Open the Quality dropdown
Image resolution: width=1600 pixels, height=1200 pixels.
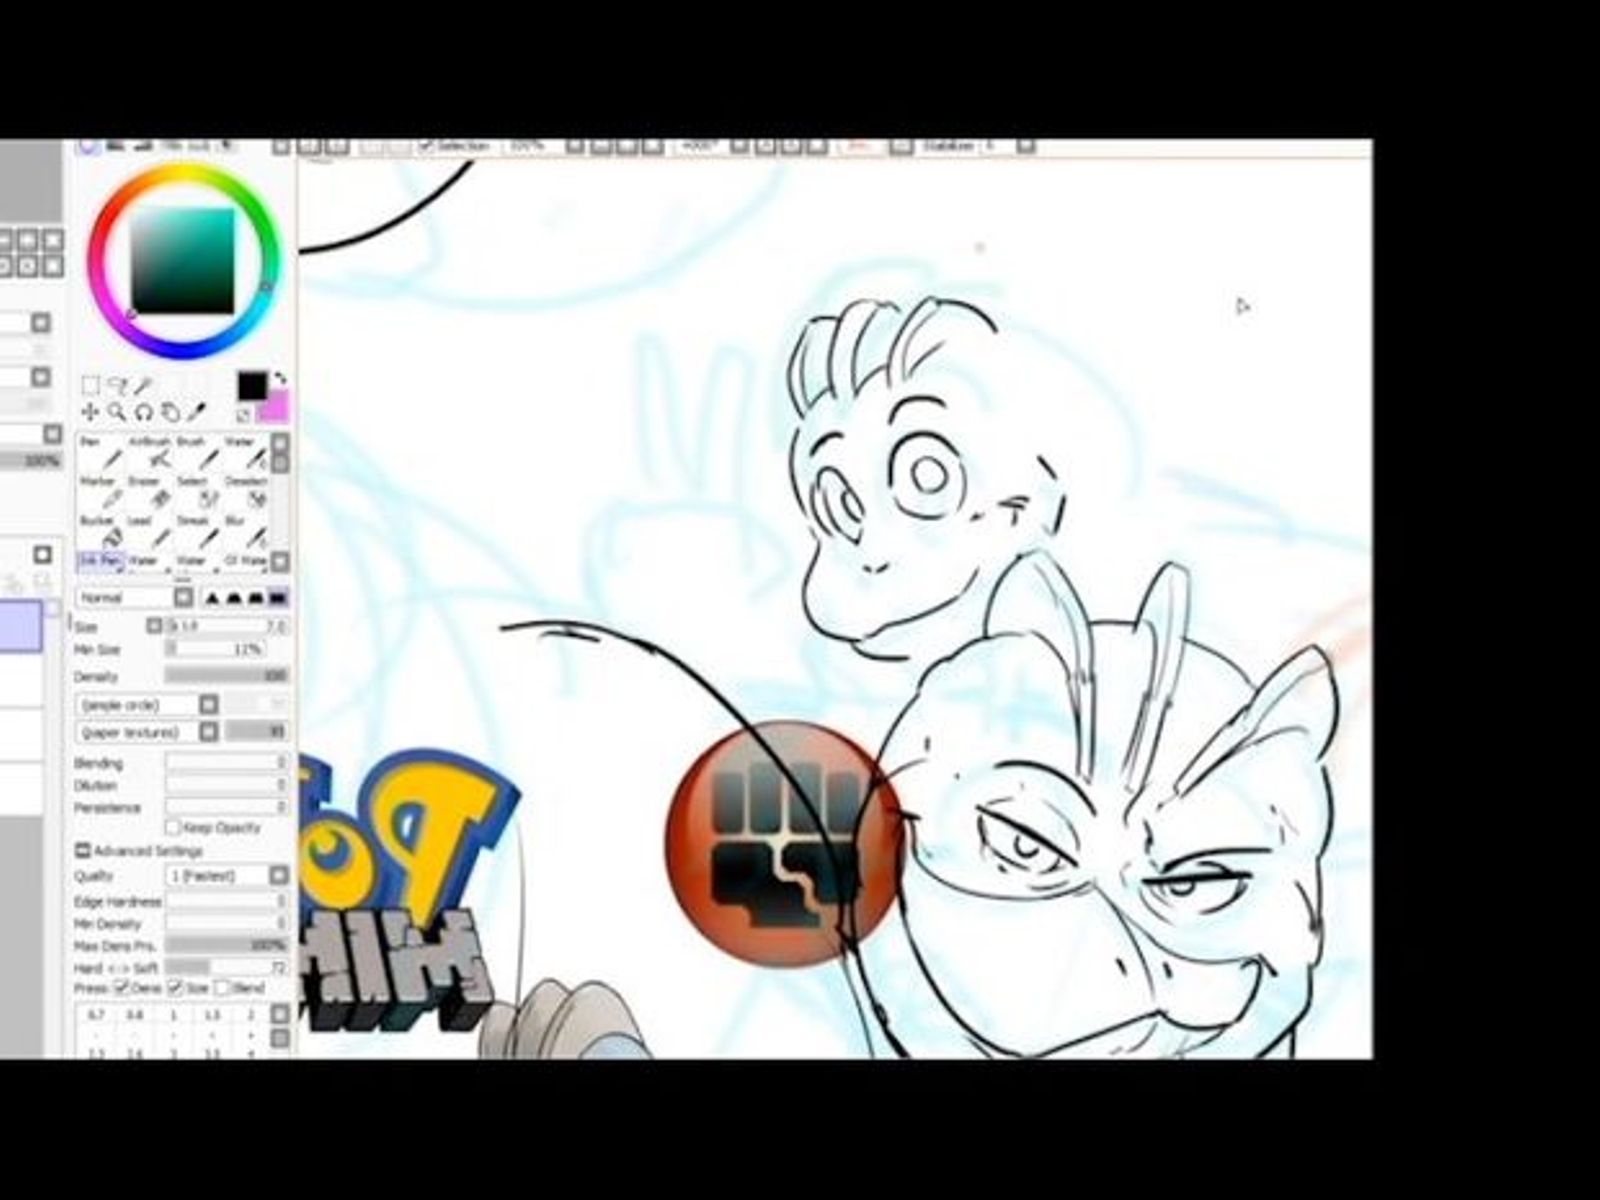click(x=227, y=876)
